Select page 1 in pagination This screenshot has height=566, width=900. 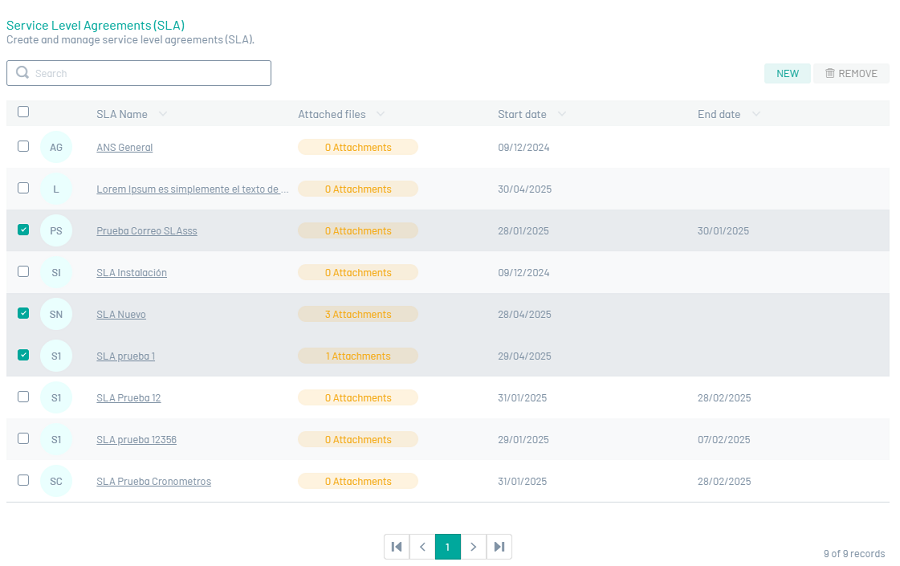click(448, 547)
